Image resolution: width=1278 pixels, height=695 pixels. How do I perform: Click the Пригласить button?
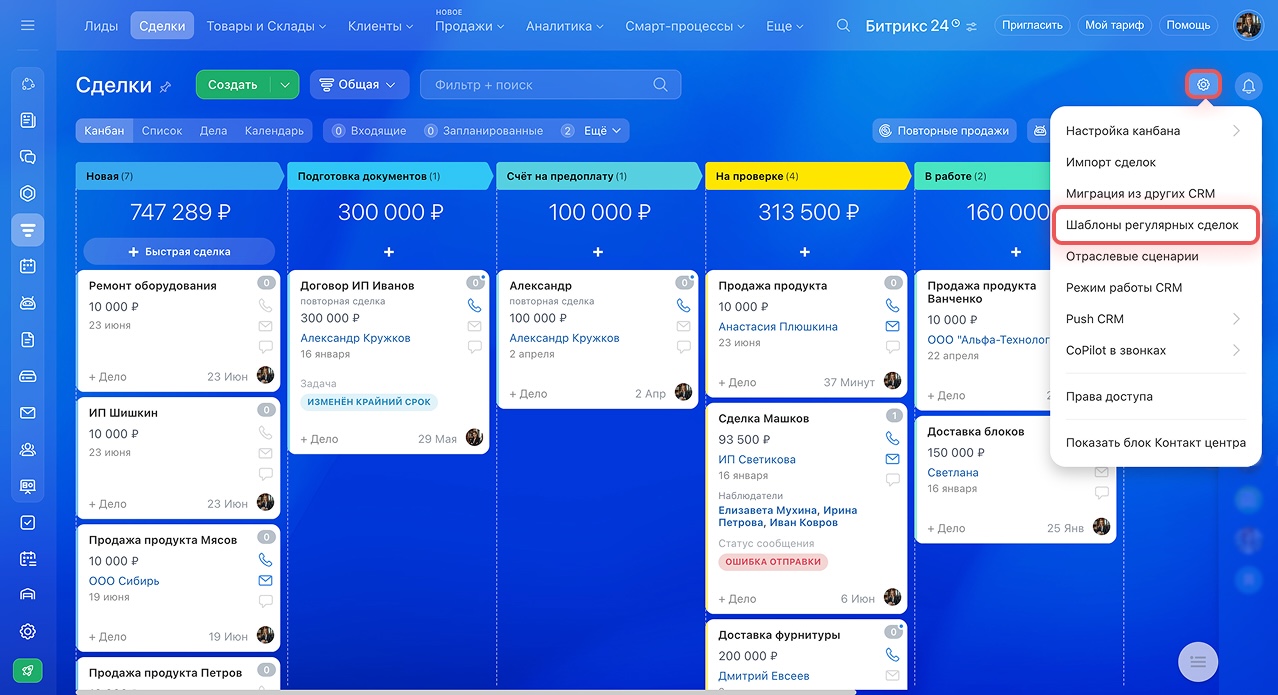click(x=1032, y=25)
